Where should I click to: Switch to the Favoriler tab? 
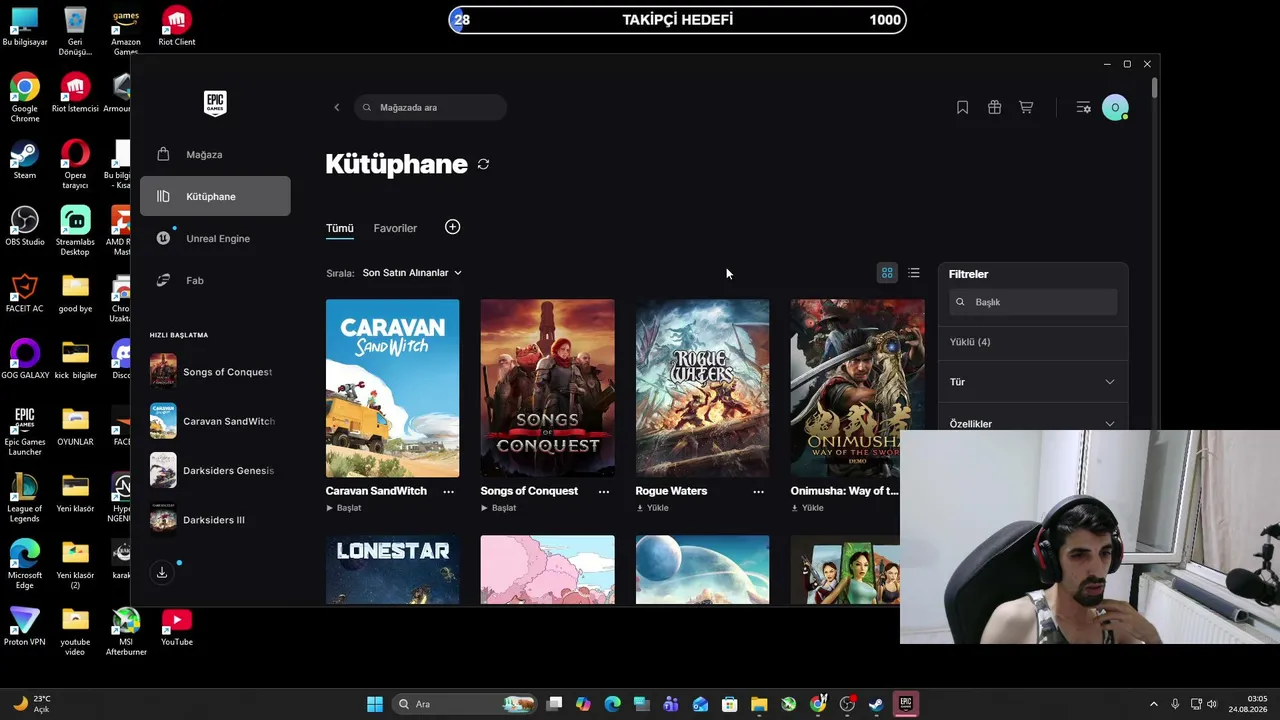395,228
